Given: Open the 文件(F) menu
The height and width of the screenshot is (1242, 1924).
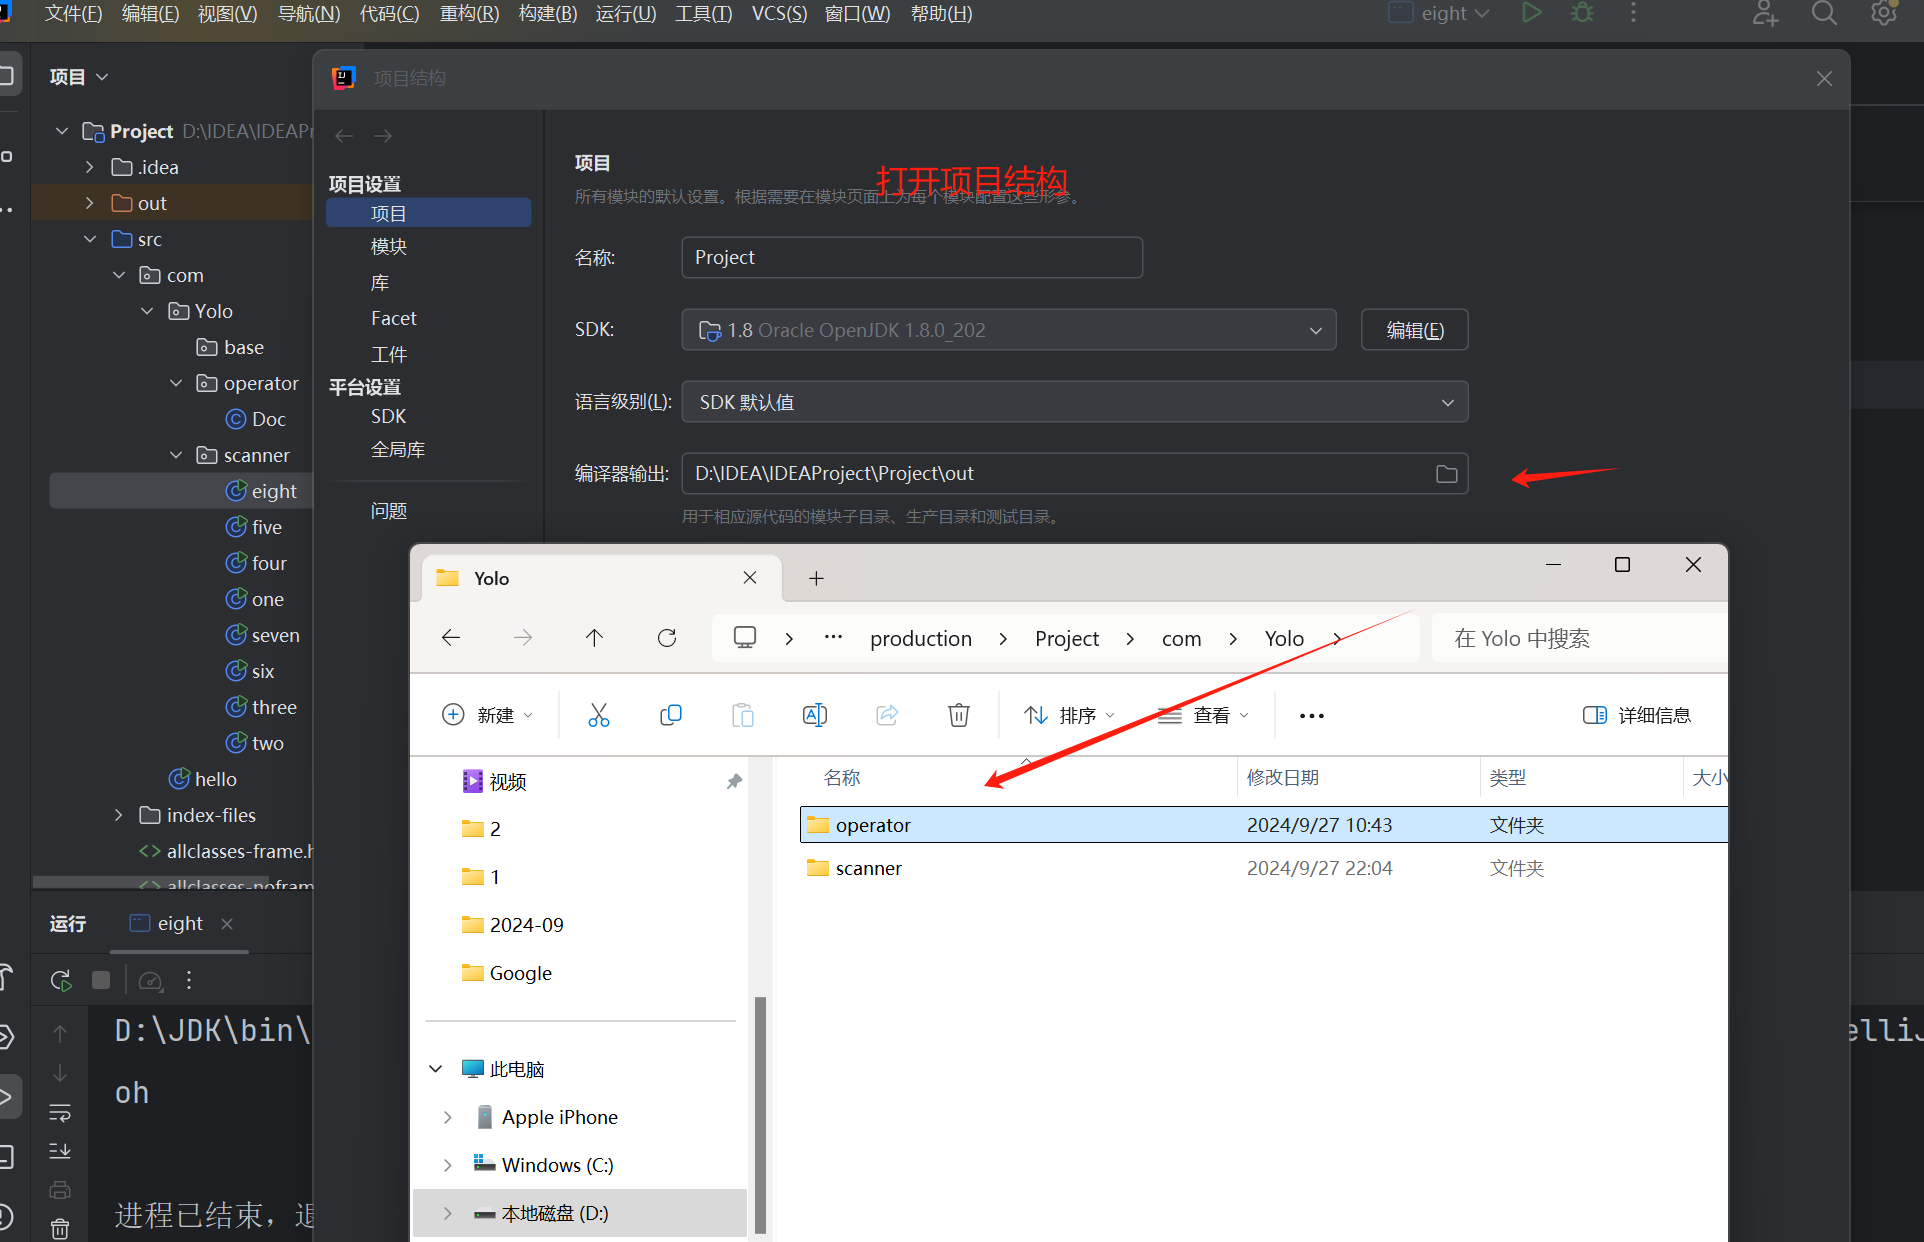Looking at the screenshot, I should pos(74,13).
